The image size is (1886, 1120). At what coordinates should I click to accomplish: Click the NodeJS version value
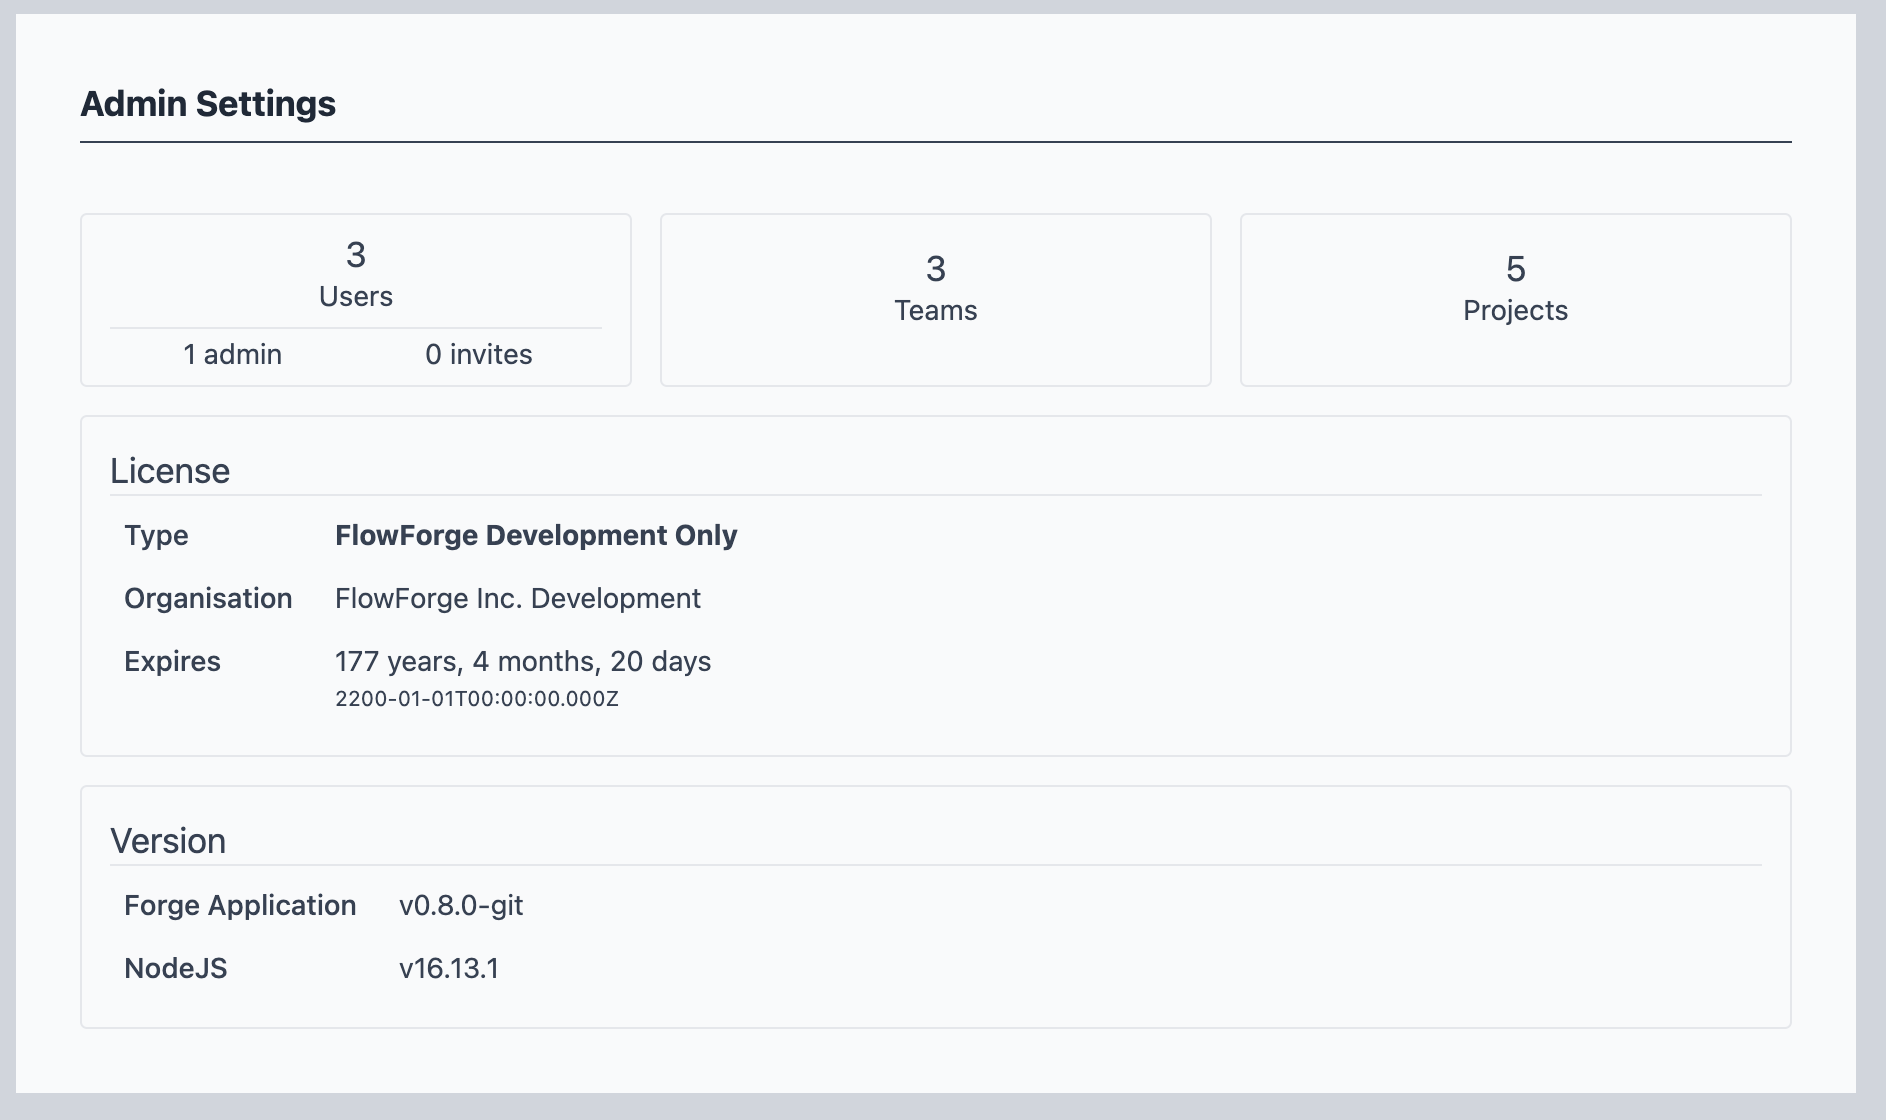[x=449, y=968]
